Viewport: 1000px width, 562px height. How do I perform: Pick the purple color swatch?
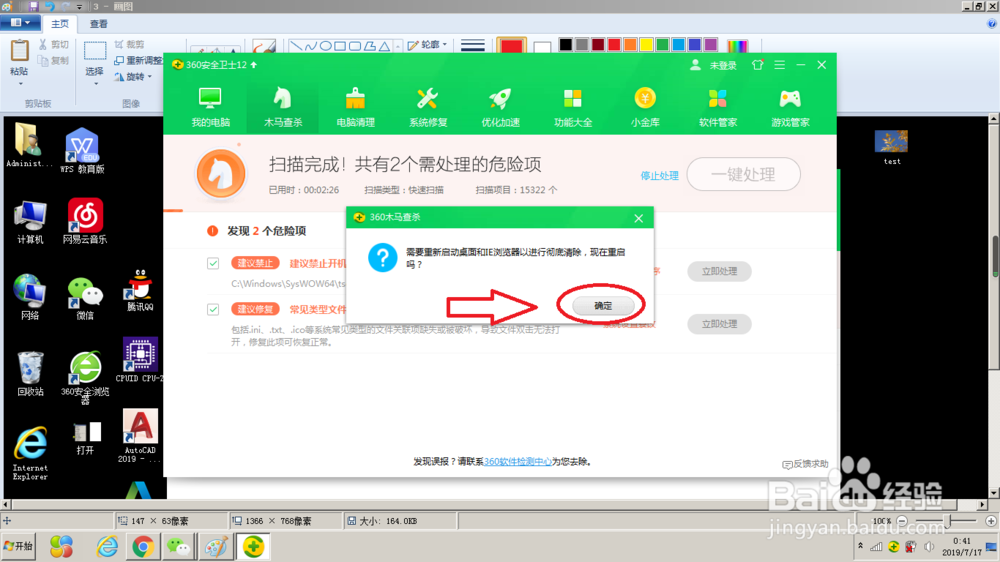pyautogui.click(x=710, y=44)
